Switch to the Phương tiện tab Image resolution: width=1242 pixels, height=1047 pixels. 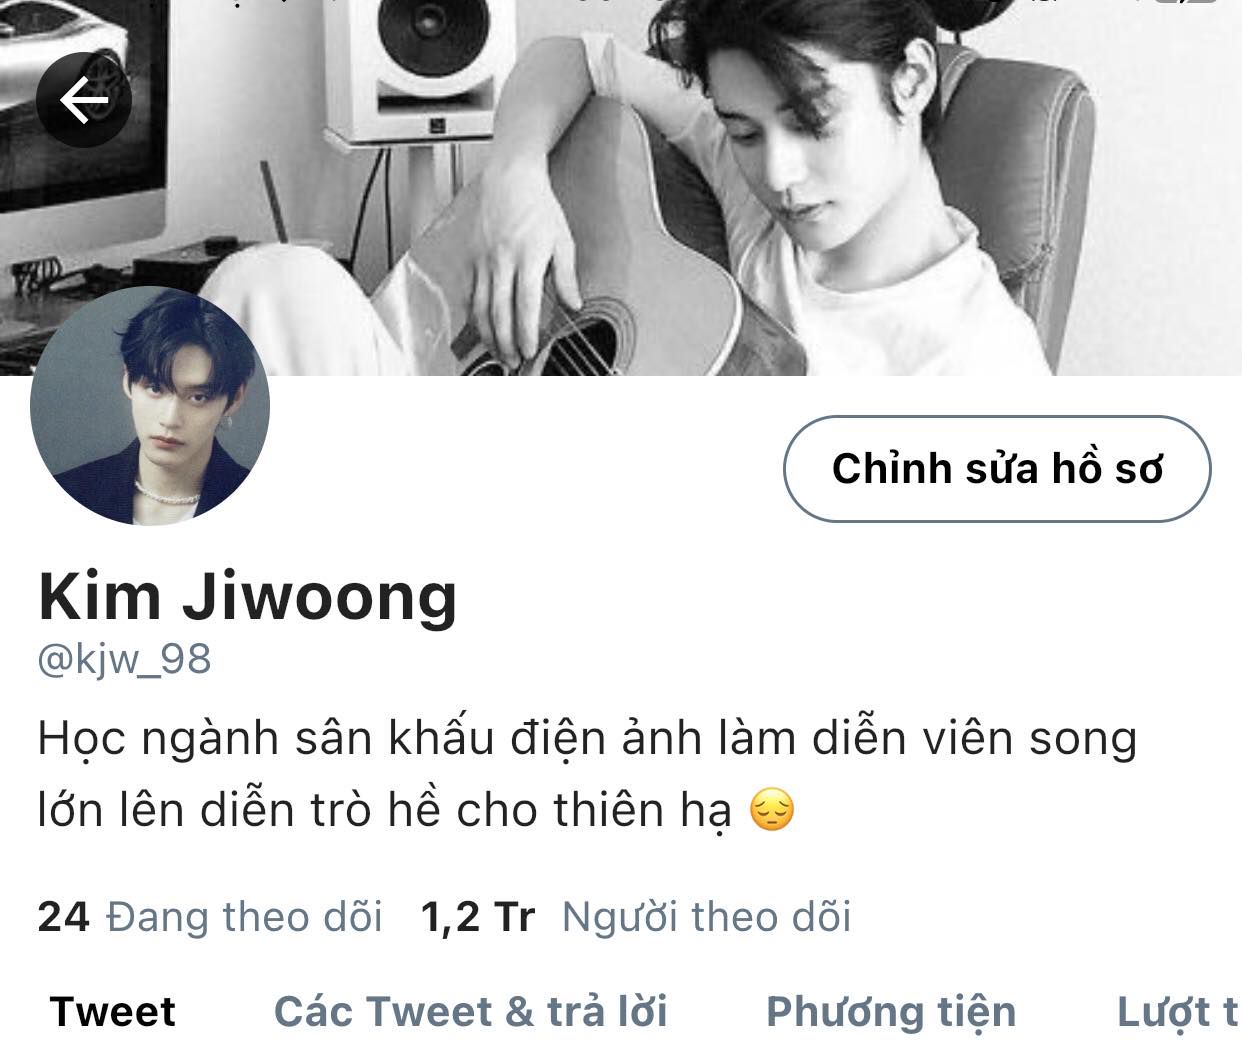[x=891, y=1011]
